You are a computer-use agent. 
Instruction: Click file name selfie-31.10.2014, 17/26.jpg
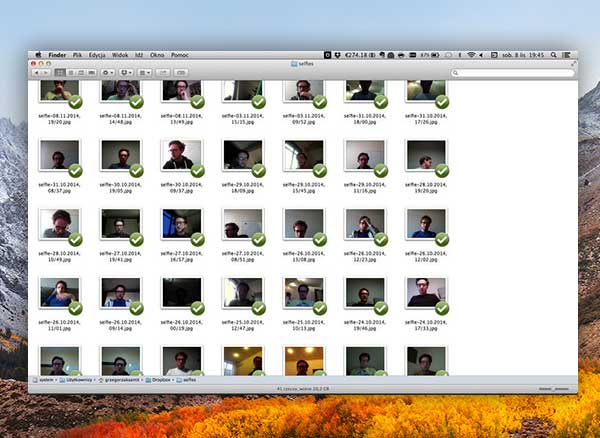(426, 119)
